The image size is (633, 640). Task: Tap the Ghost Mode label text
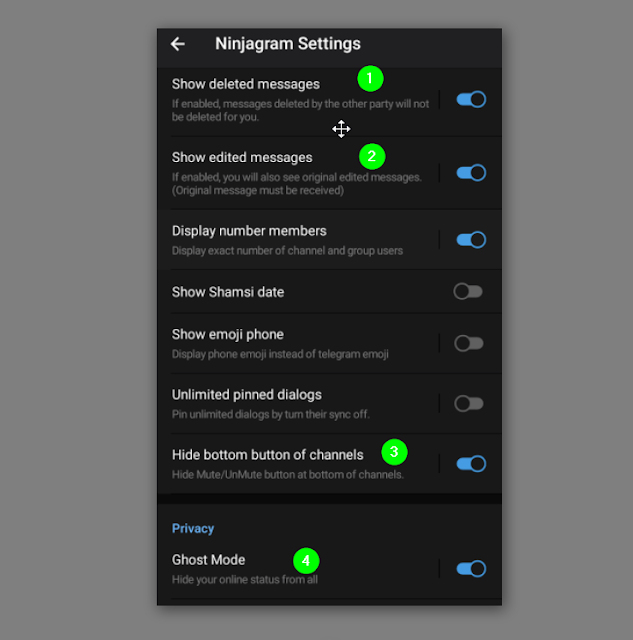(208, 560)
